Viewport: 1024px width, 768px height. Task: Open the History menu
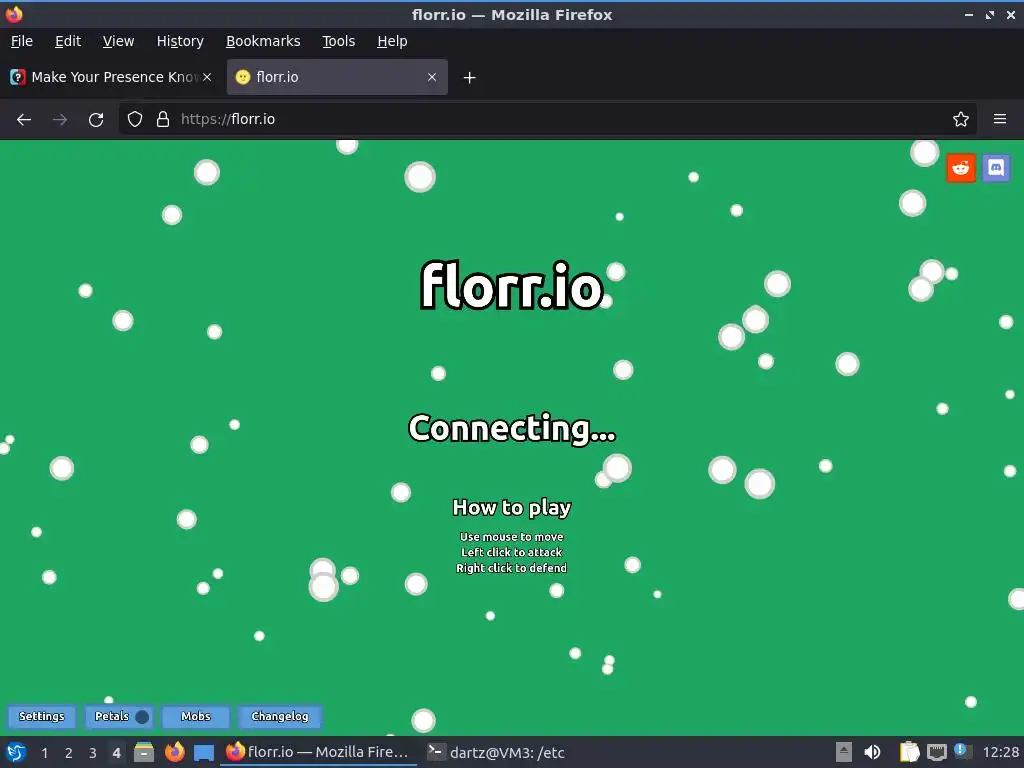click(180, 41)
